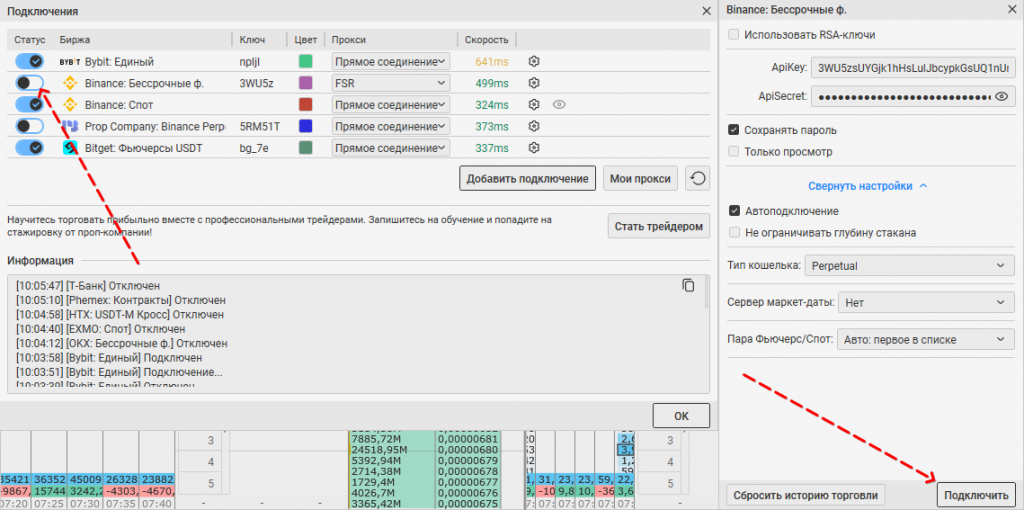The width and height of the screenshot is (1024, 510).
Task: Open settings gear for Prop Company row
Action: (534, 126)
